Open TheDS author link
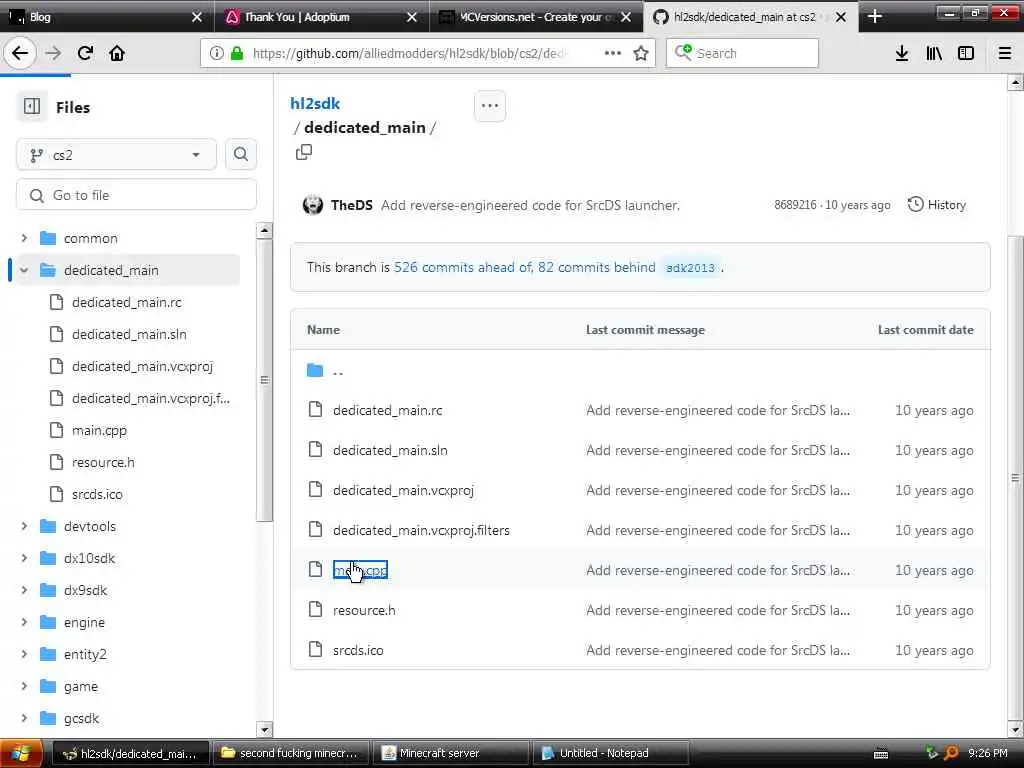Viewport: 1024px width, 768px height. click(x=351, y=205)
